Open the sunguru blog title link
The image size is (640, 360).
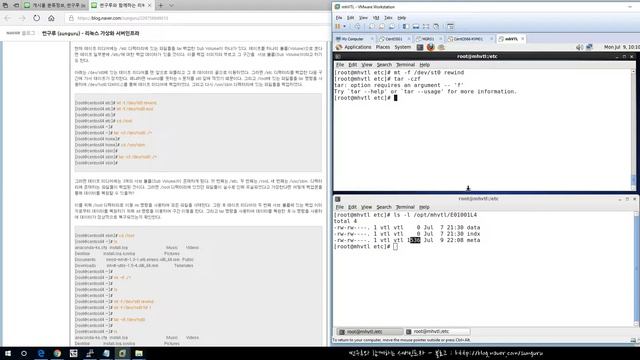point(90,33)
